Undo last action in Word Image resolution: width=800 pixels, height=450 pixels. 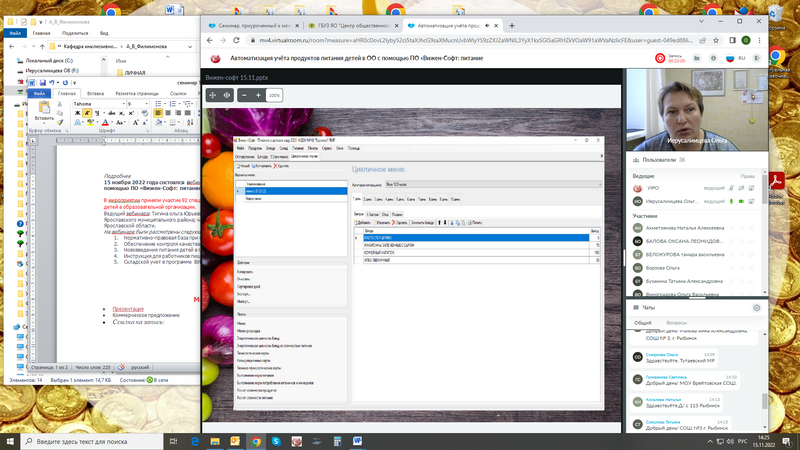tap(52, 83)
